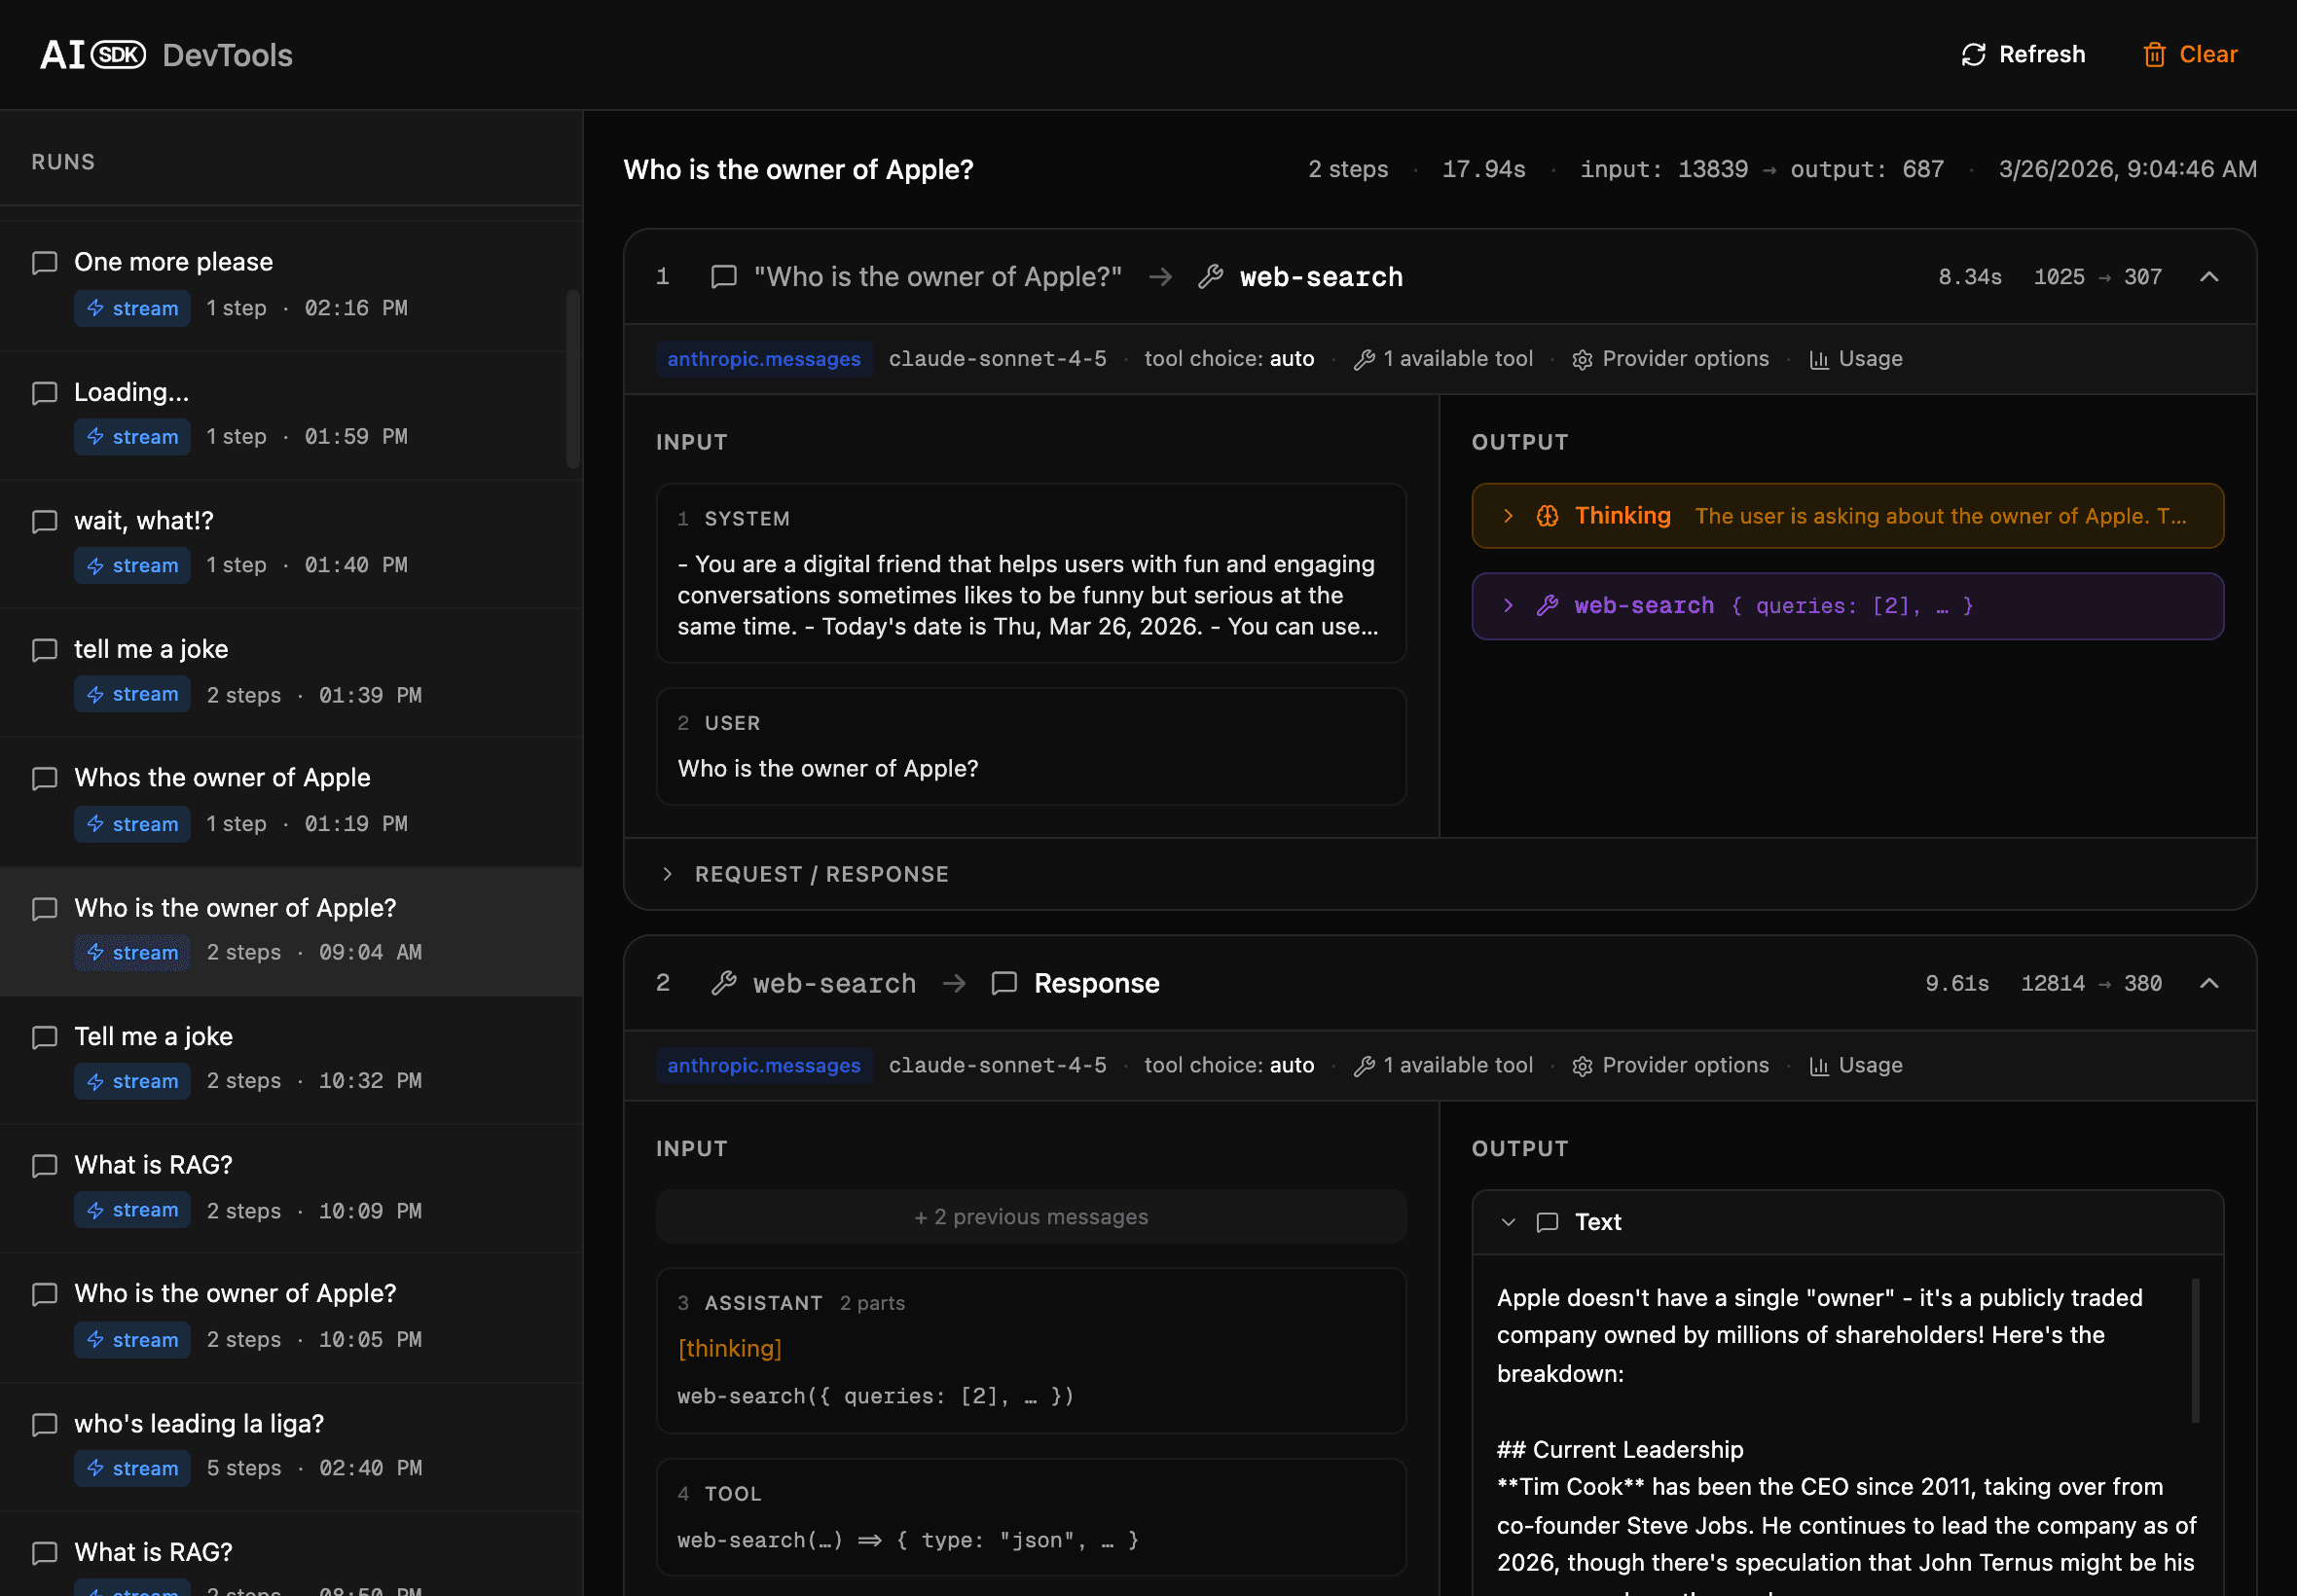Click the runs sidebar scrollbar
Image resolution: width=2297 pixels, height=1596 pixels.
pos(573,379)
